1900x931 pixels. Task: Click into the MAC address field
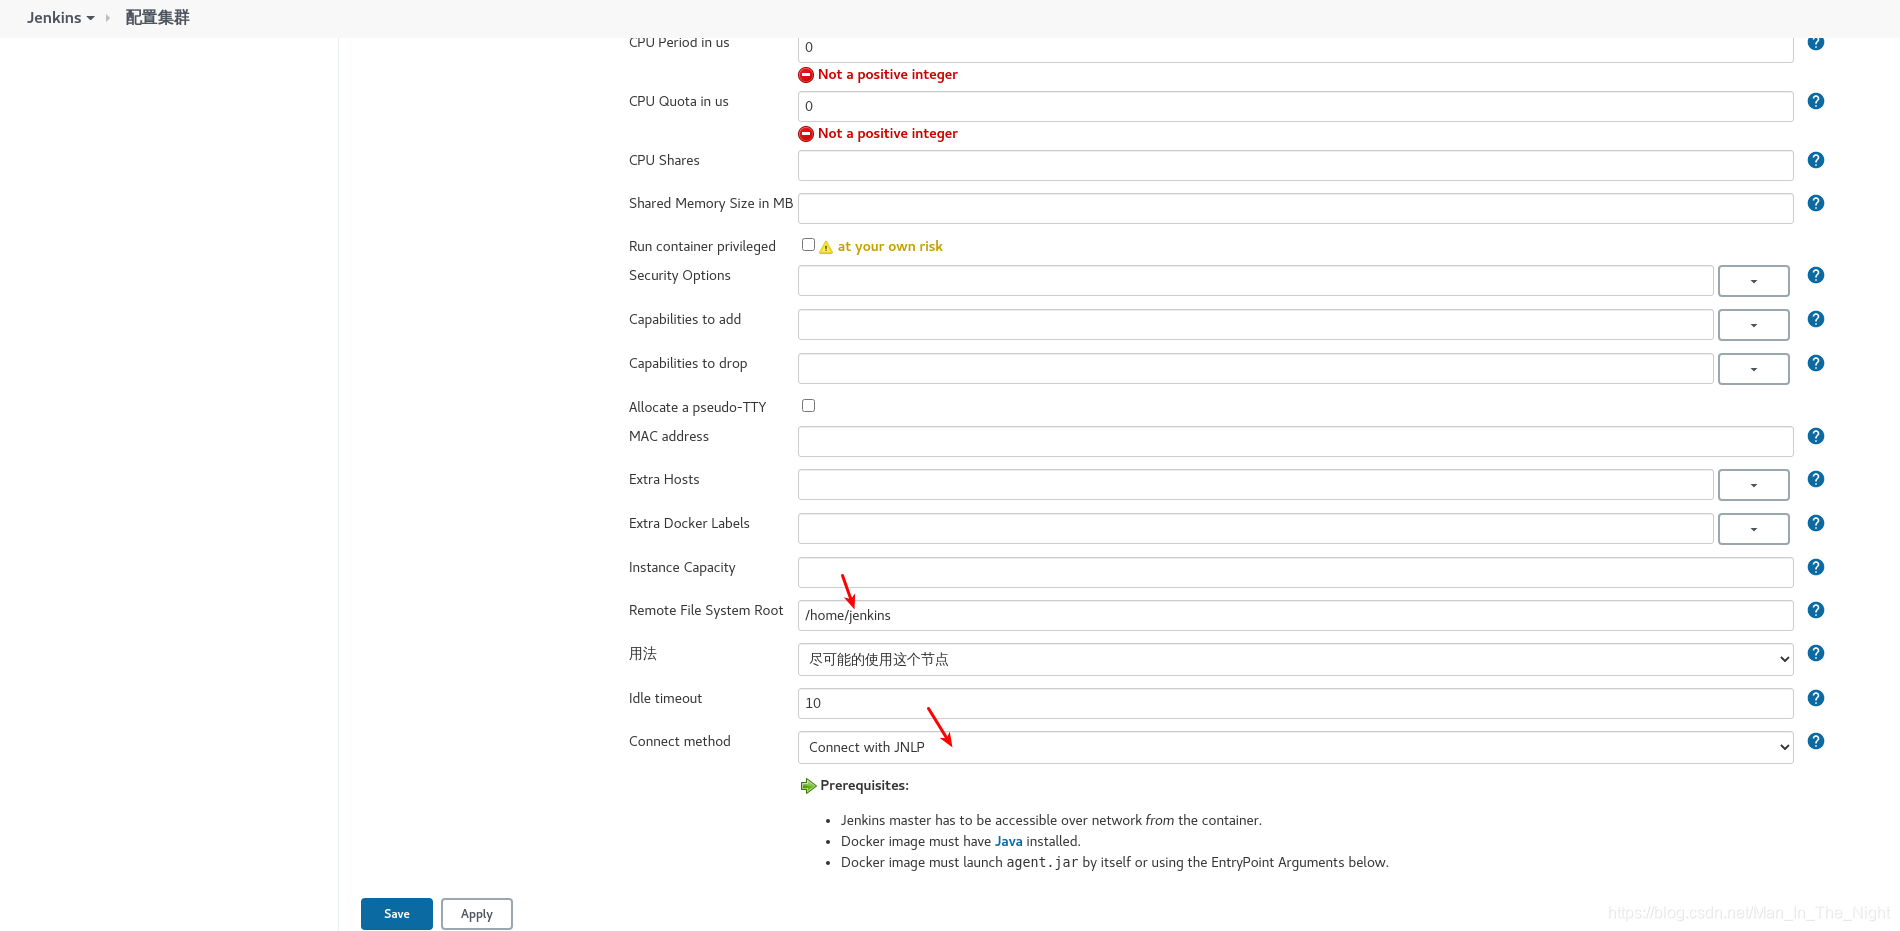pos(1295,442)
